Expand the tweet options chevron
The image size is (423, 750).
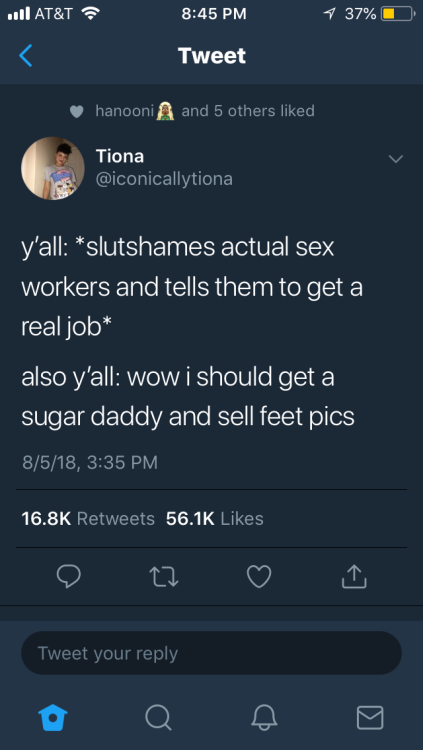click(396, 158)
